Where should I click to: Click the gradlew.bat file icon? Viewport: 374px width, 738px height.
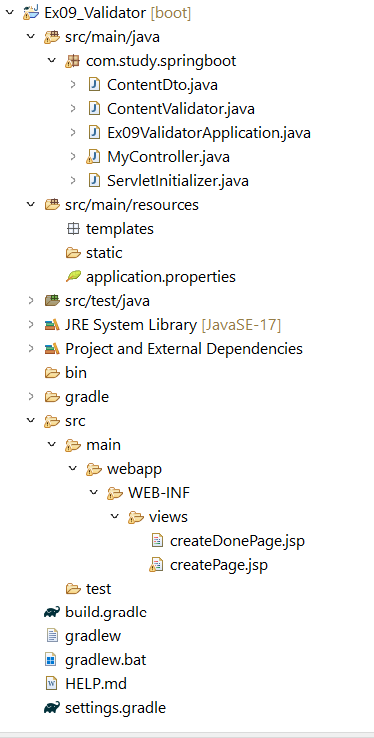click(x=51, y=660)
